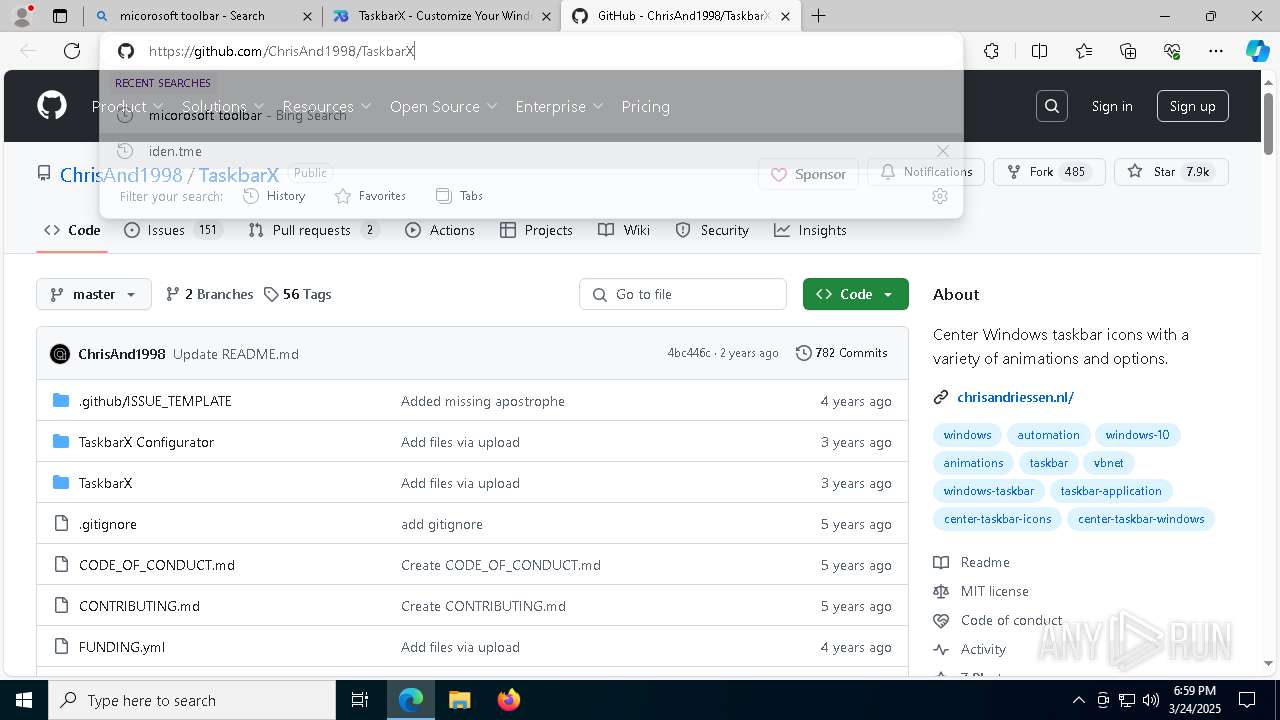Choose micorosoft toolbar recent search suggestion
The height and width of the screenshot is (720, 1280).
[531, 115]
